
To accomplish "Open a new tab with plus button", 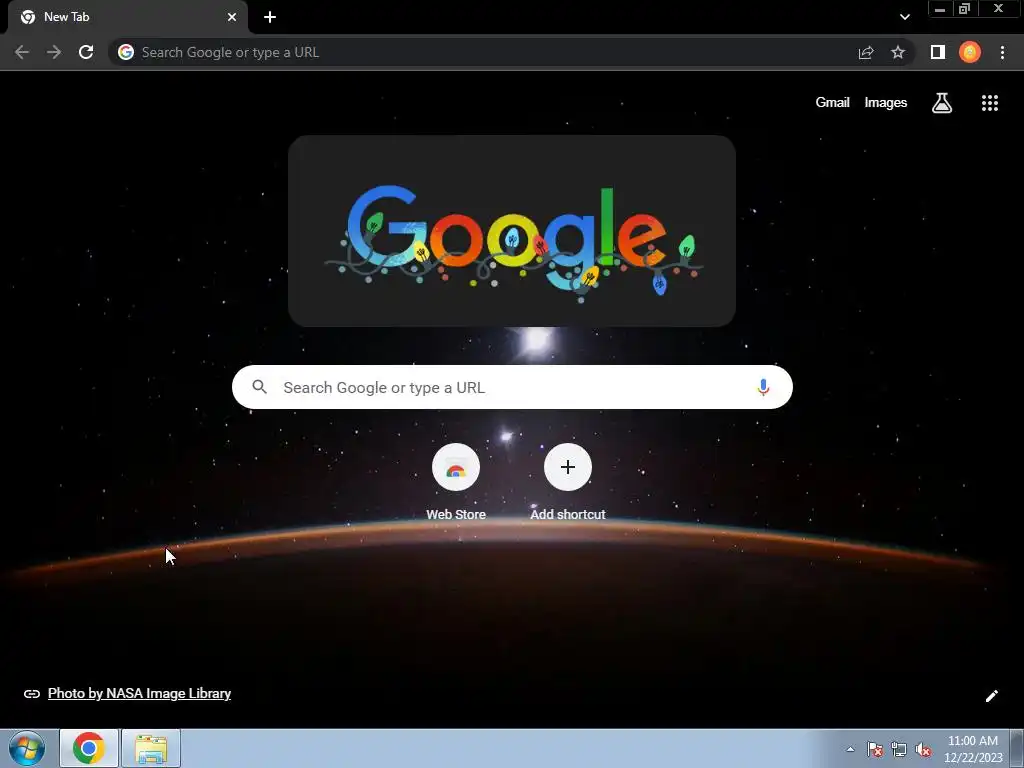I will [270, 17].
